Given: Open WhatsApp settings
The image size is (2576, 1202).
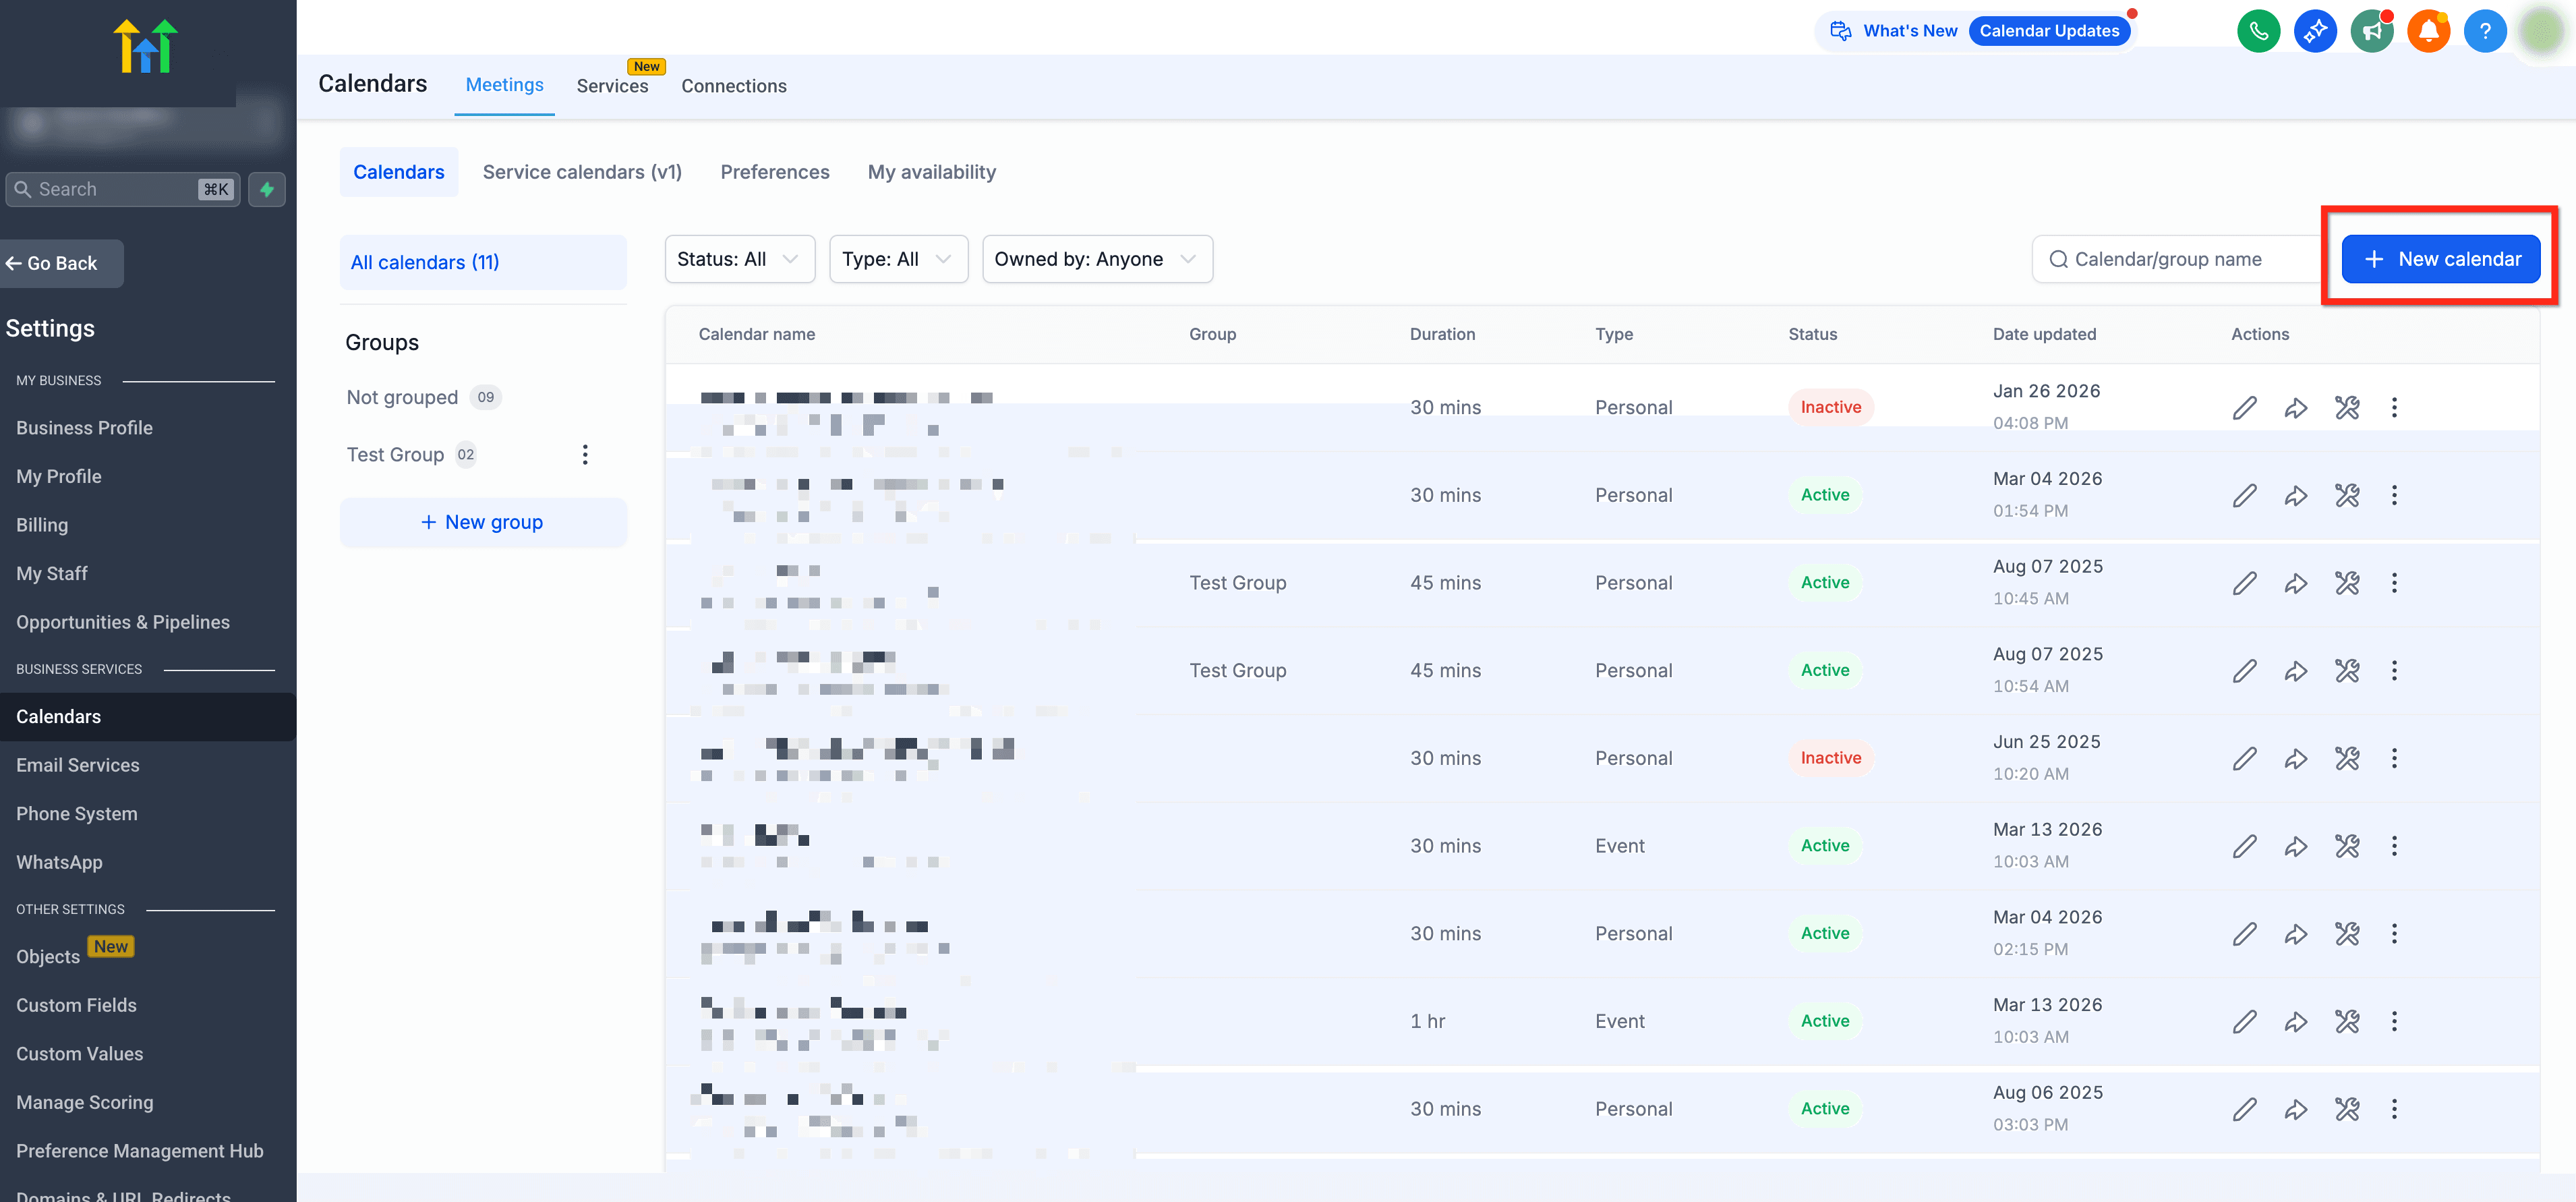Looking at the screenshot, I should coord(59,862).
